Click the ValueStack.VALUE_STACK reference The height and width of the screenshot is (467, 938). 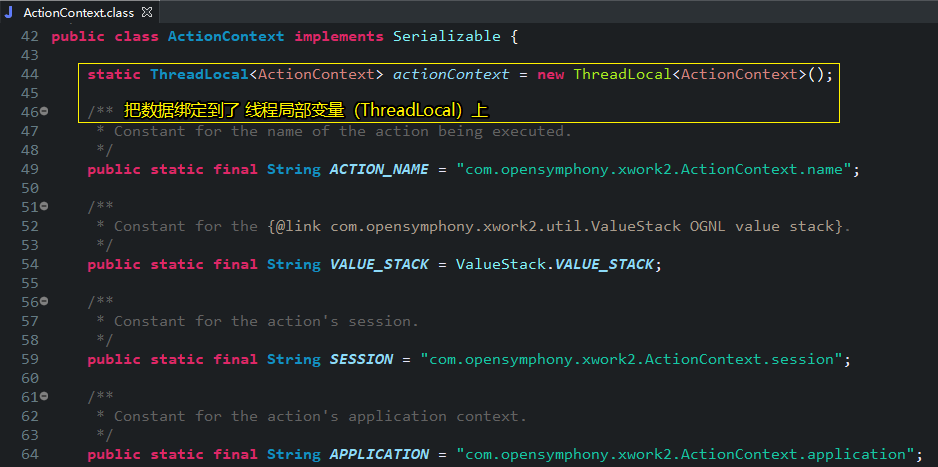pos(555,264)
